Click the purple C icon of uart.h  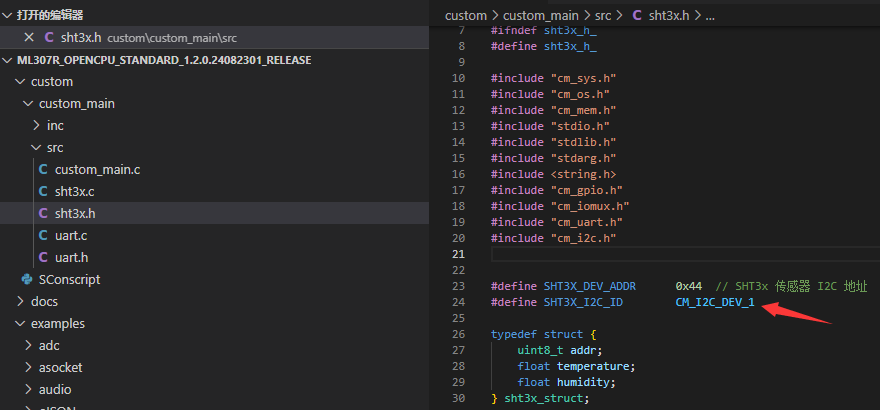coord(43,257)
